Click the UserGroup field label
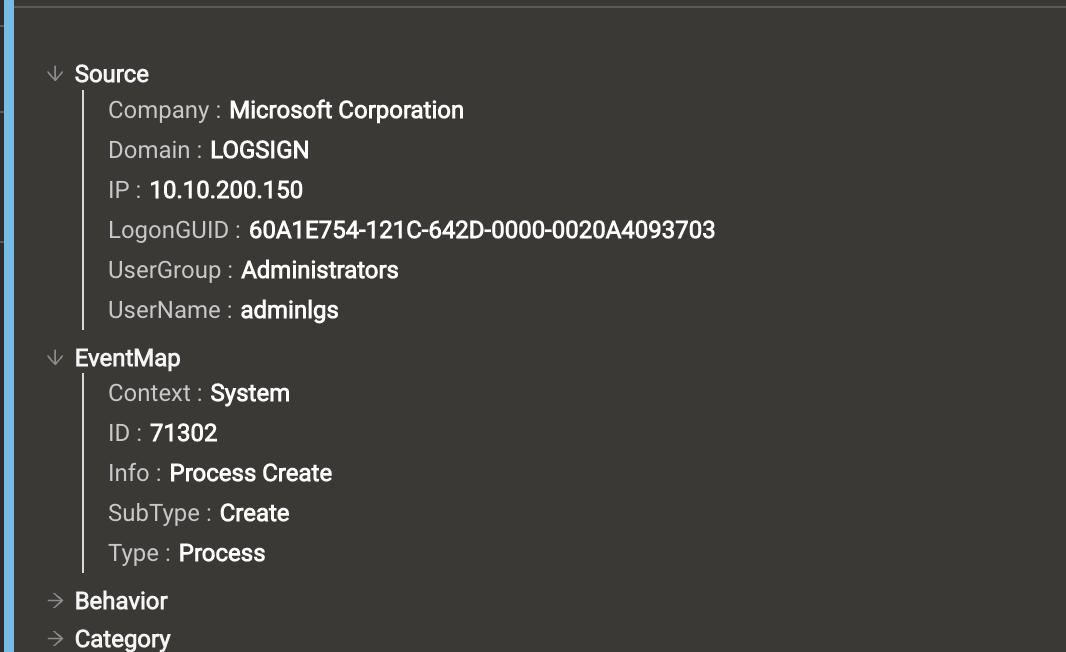Image resolution: width=1066 pixels, height=652 pixels. [165, 271]
